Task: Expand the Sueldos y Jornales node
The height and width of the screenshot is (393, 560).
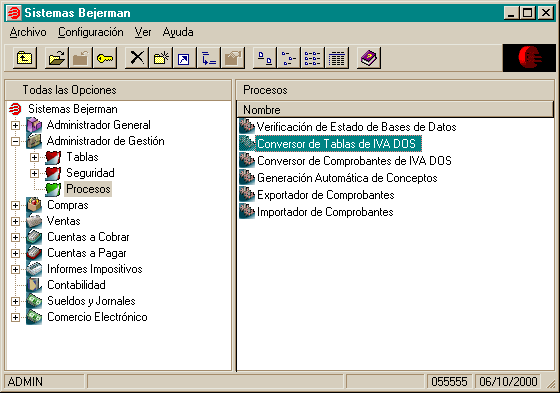Action: point(15,302)
